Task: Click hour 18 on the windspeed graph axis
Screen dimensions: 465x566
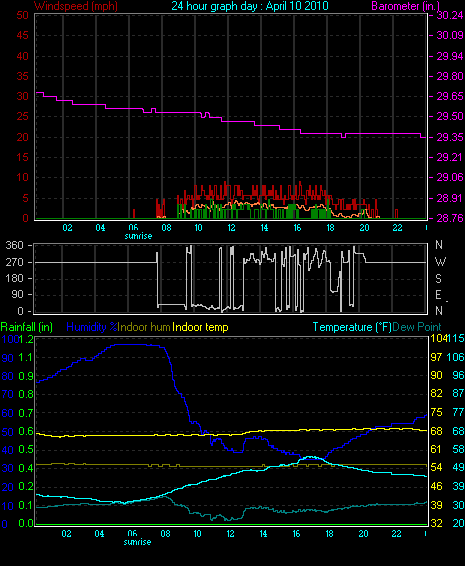Action: [330, 228]
